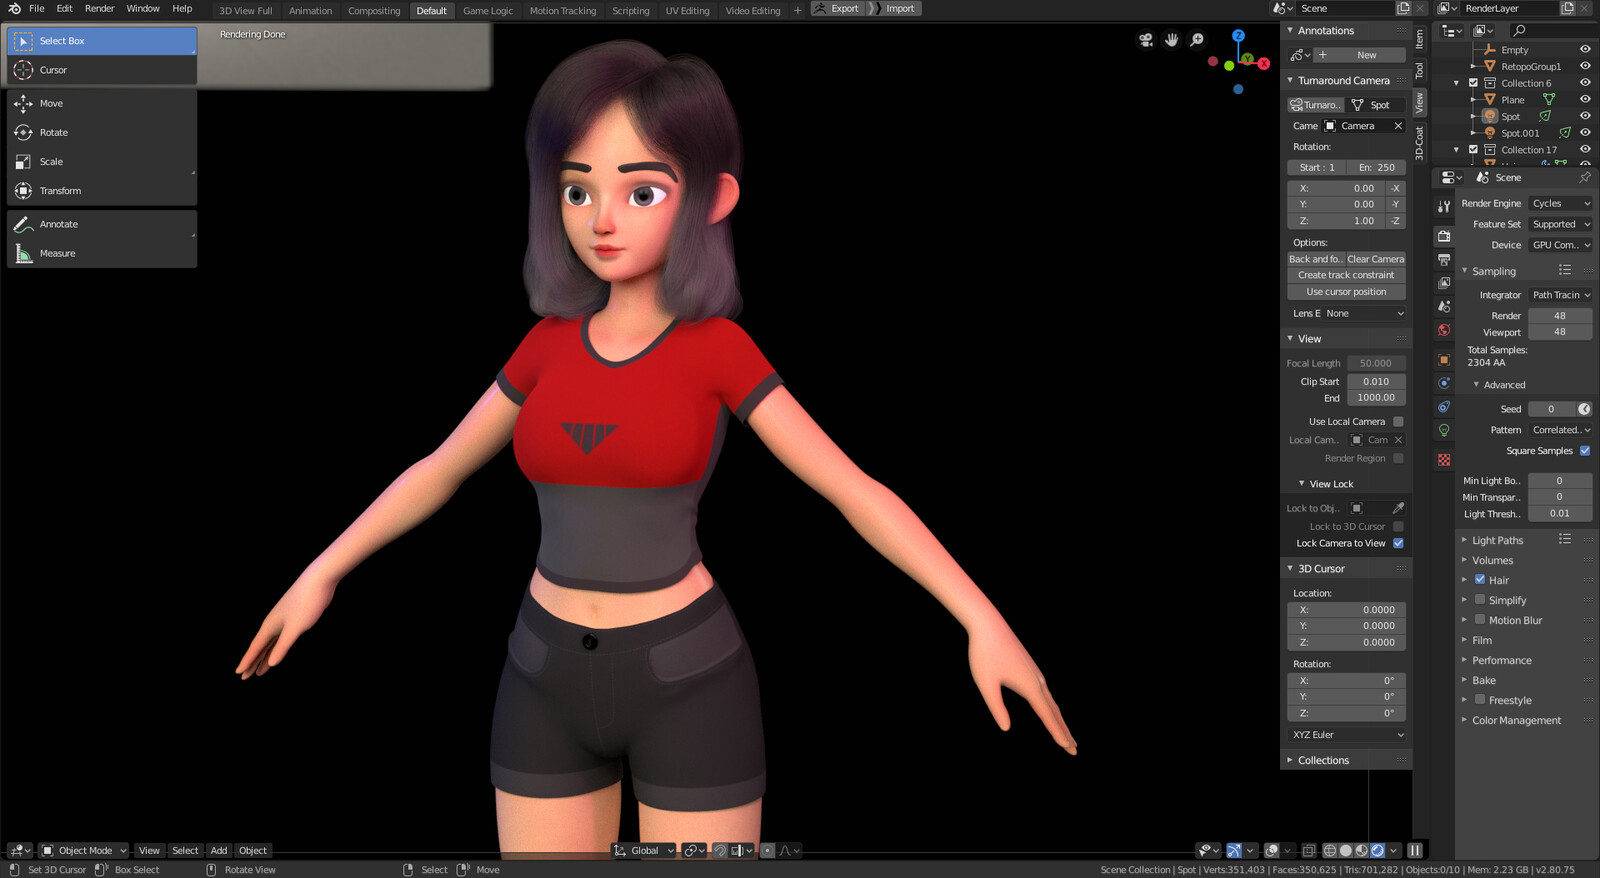The image size is (1600, 878).
Task: Click the zoom view magnifier icon
Action: click(1197, 40)
